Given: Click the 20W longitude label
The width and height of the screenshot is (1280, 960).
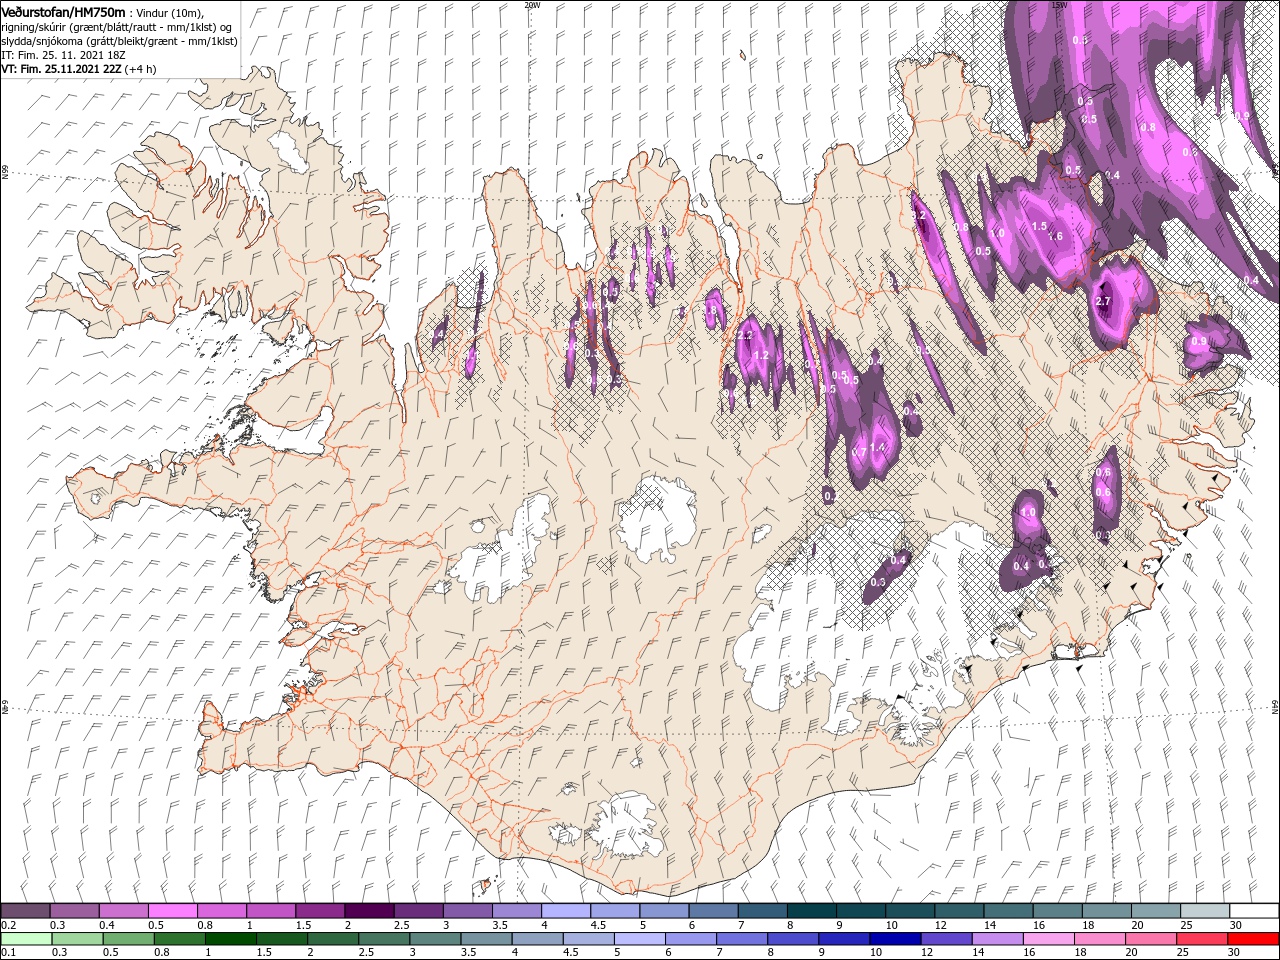Looking at the screenshot, I should pyautogui.click(x=532, y=5).
